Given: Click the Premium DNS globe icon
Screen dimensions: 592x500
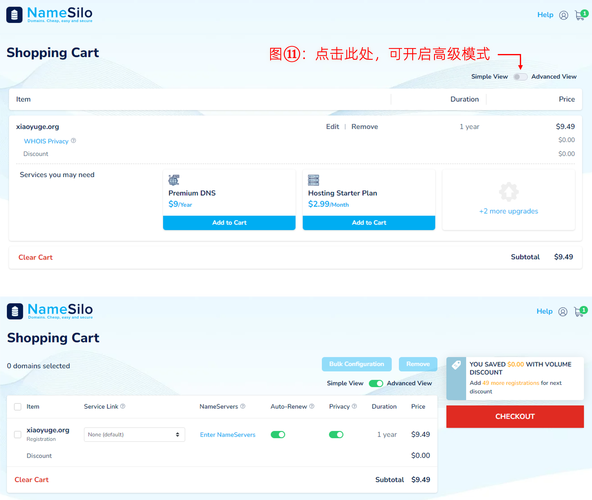Looking at the screenshot, I should click(174, 180).
